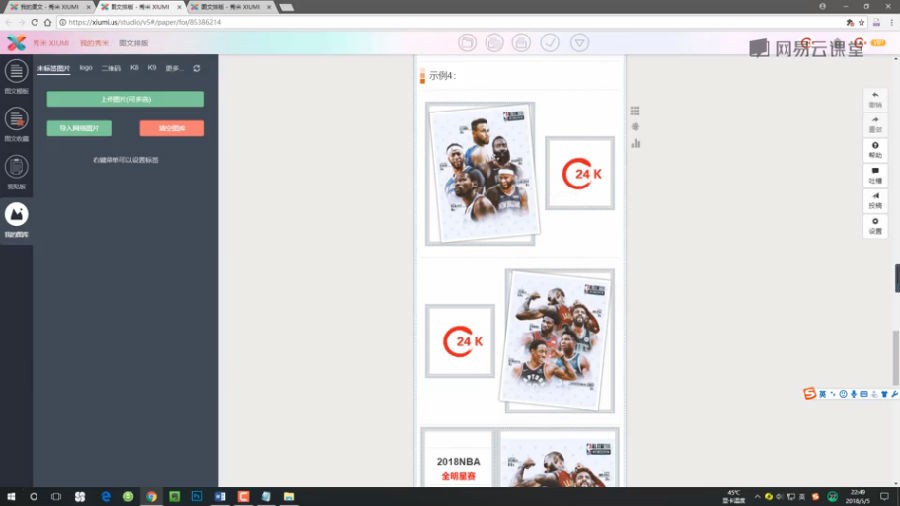Open Chrome from the taskbar
The height and width of the screenshot is (506, 900).
click(x=151, y=496)
